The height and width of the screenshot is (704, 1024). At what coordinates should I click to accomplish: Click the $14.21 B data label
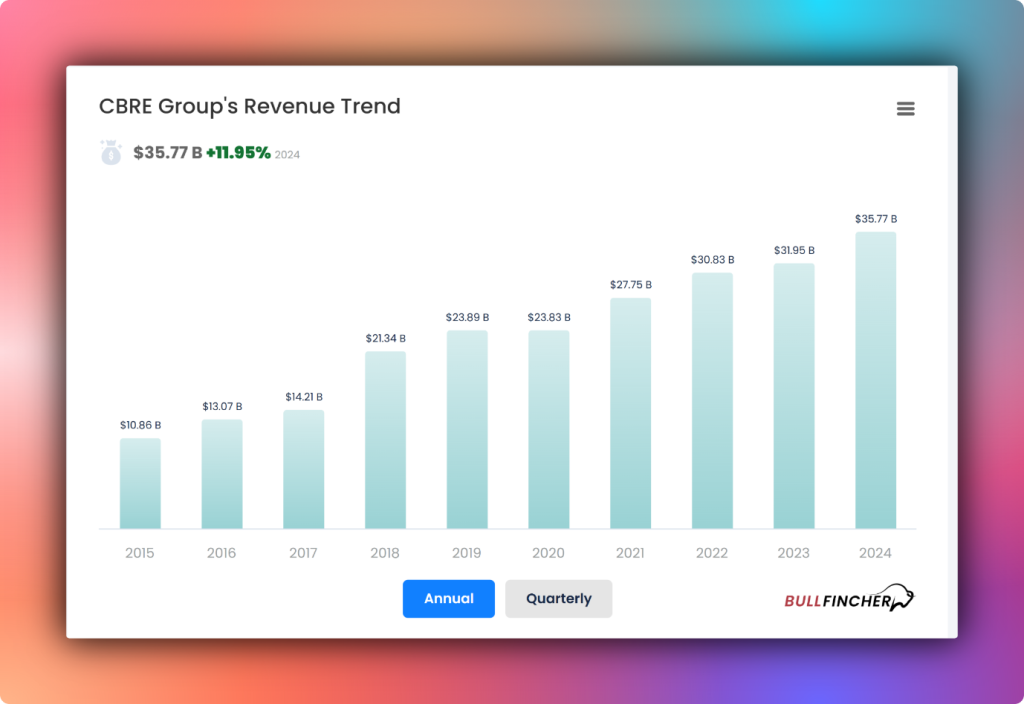304,397
